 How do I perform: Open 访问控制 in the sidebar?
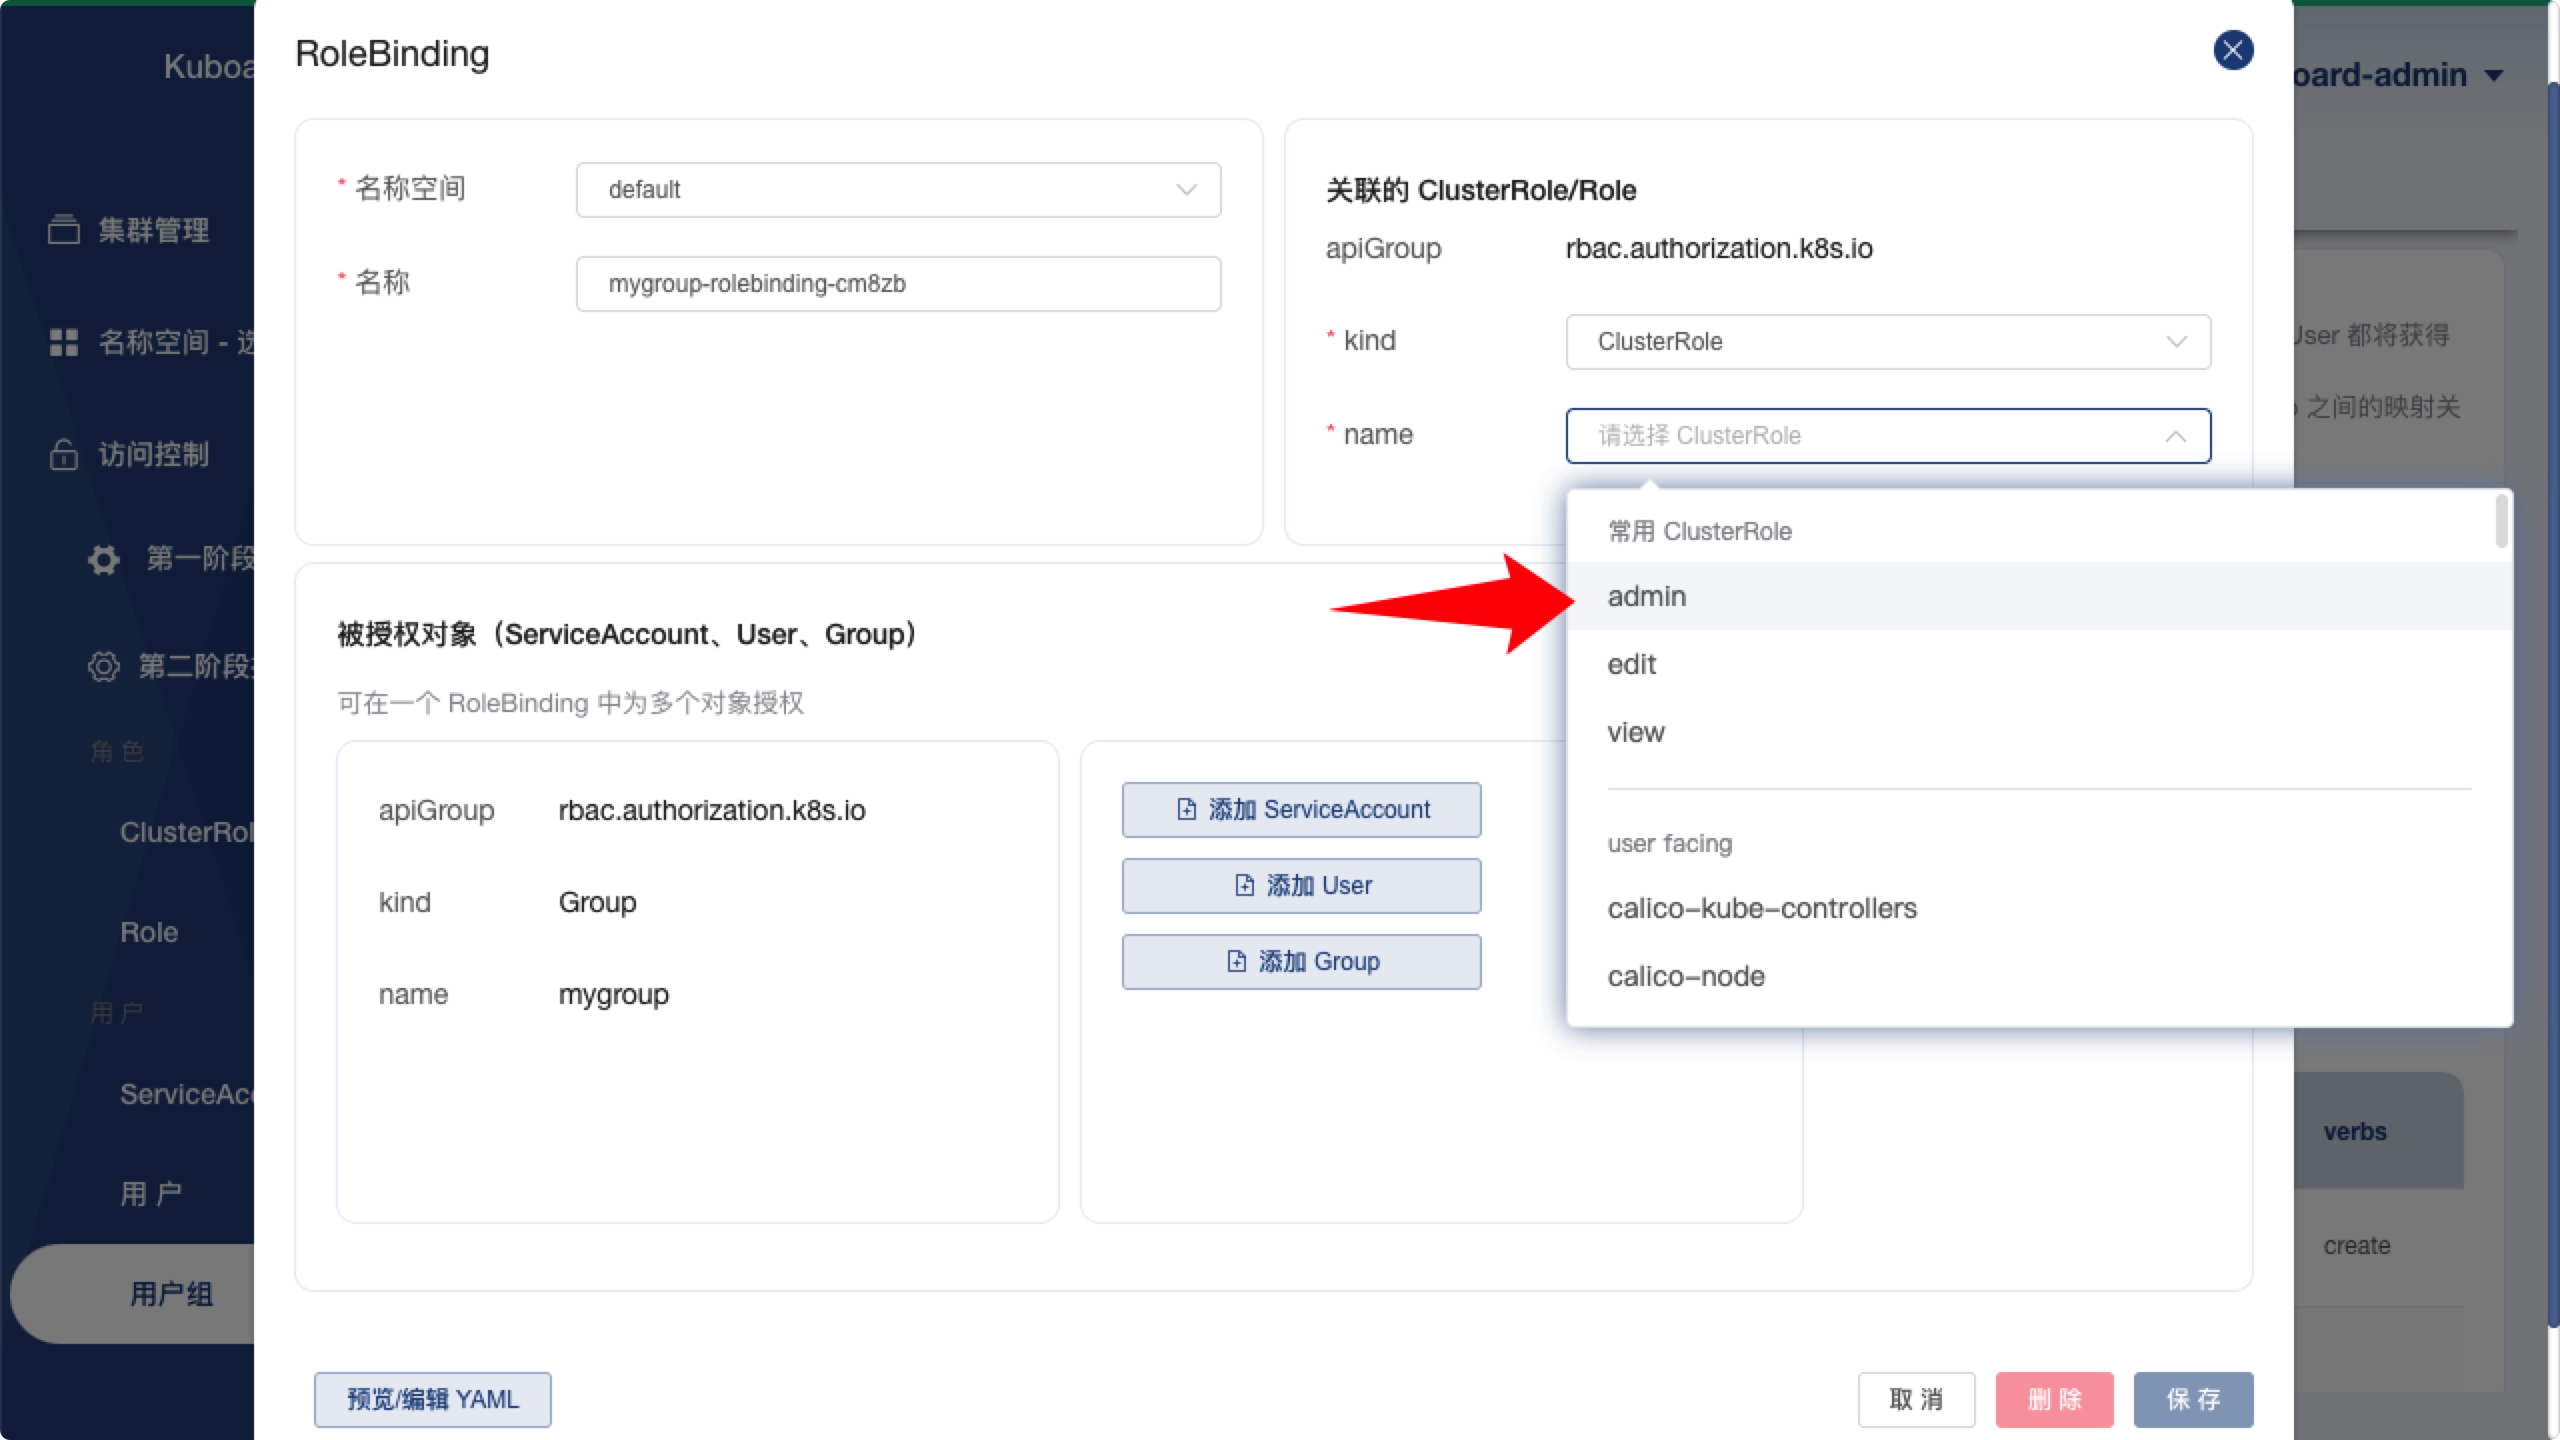click(x=153, y=454)
